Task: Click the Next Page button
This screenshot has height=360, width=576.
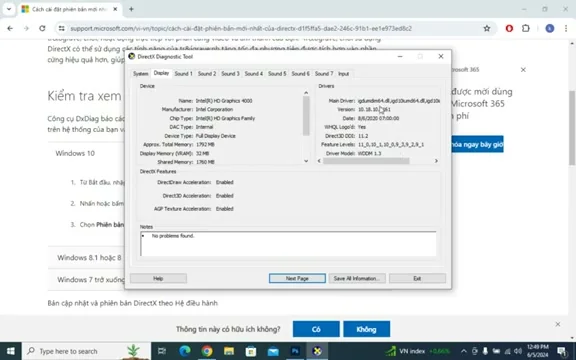Action: 297,278
